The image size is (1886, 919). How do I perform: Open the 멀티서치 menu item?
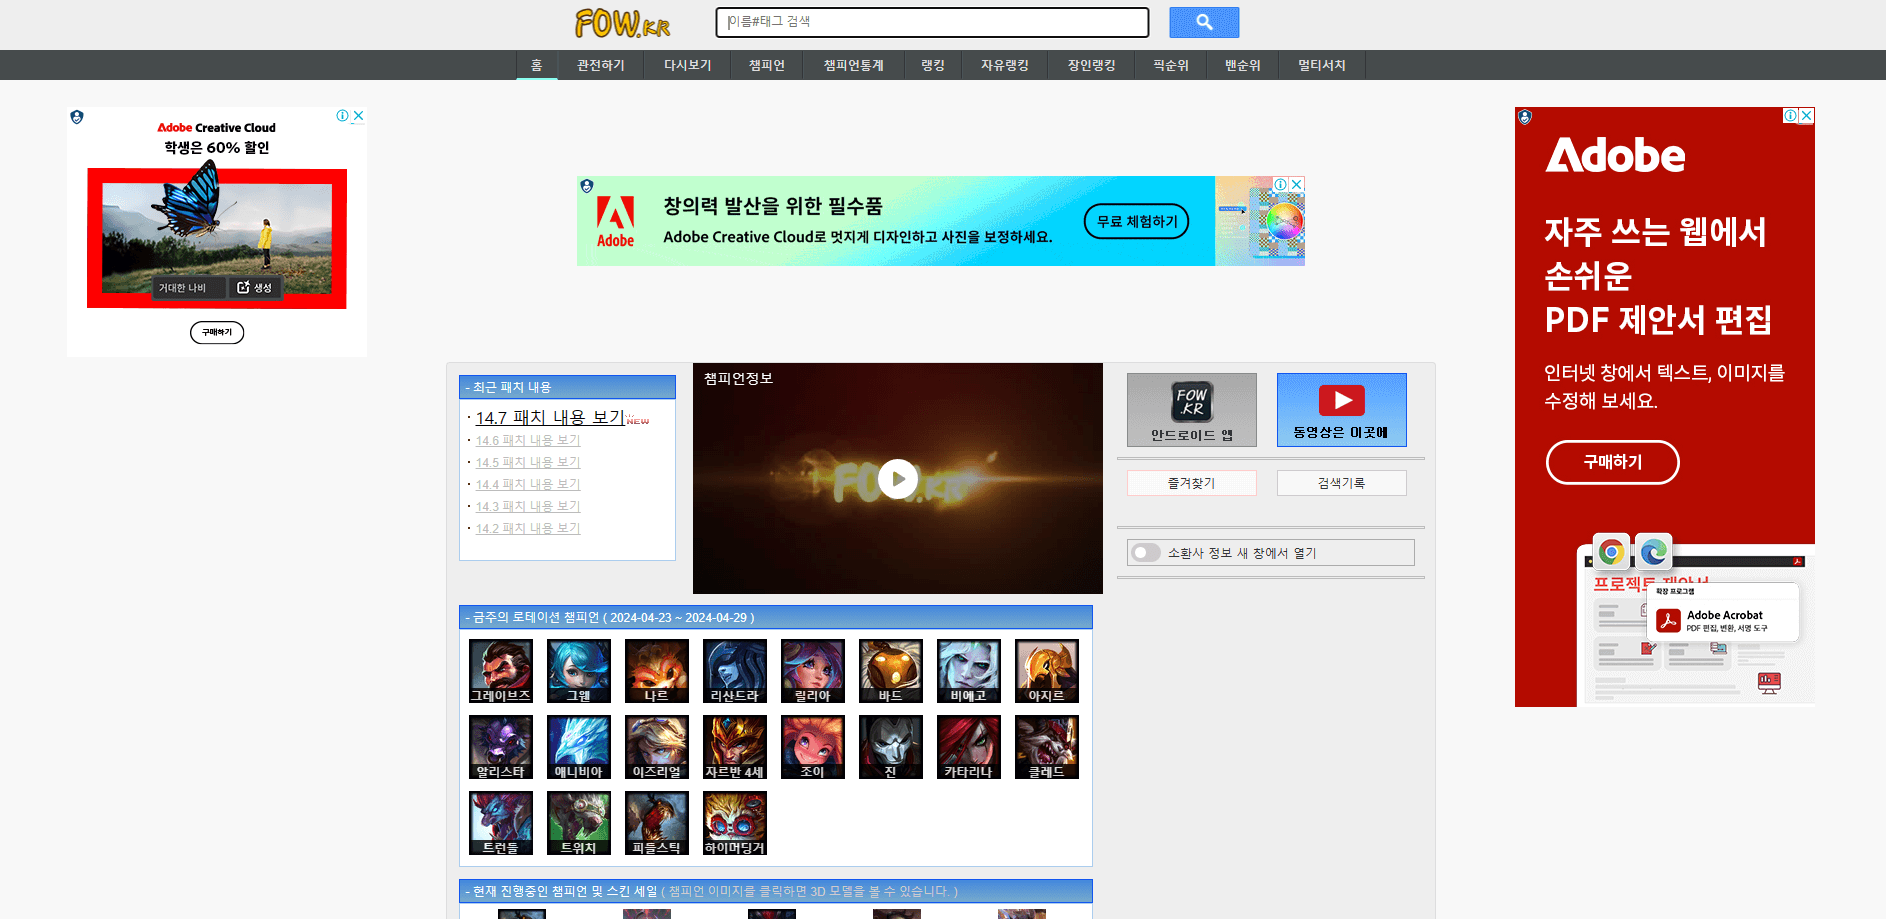pyautogui.click(x=1322, y=65)
